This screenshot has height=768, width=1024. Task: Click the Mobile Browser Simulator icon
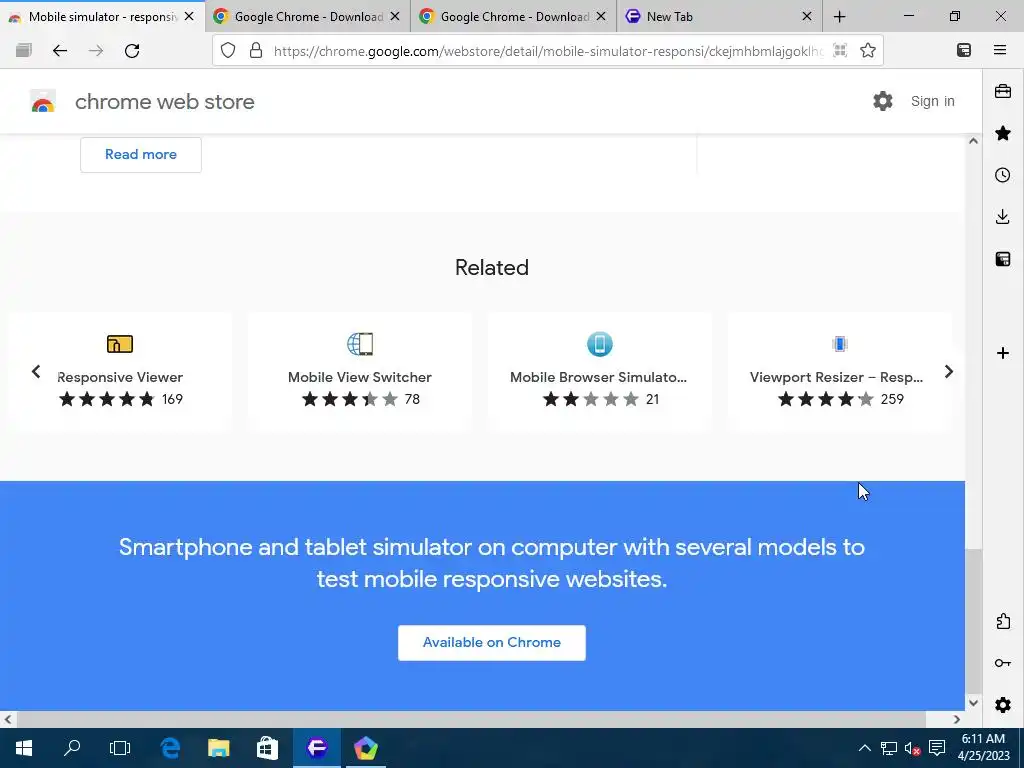pyautogui.click(x=600, y=344)
